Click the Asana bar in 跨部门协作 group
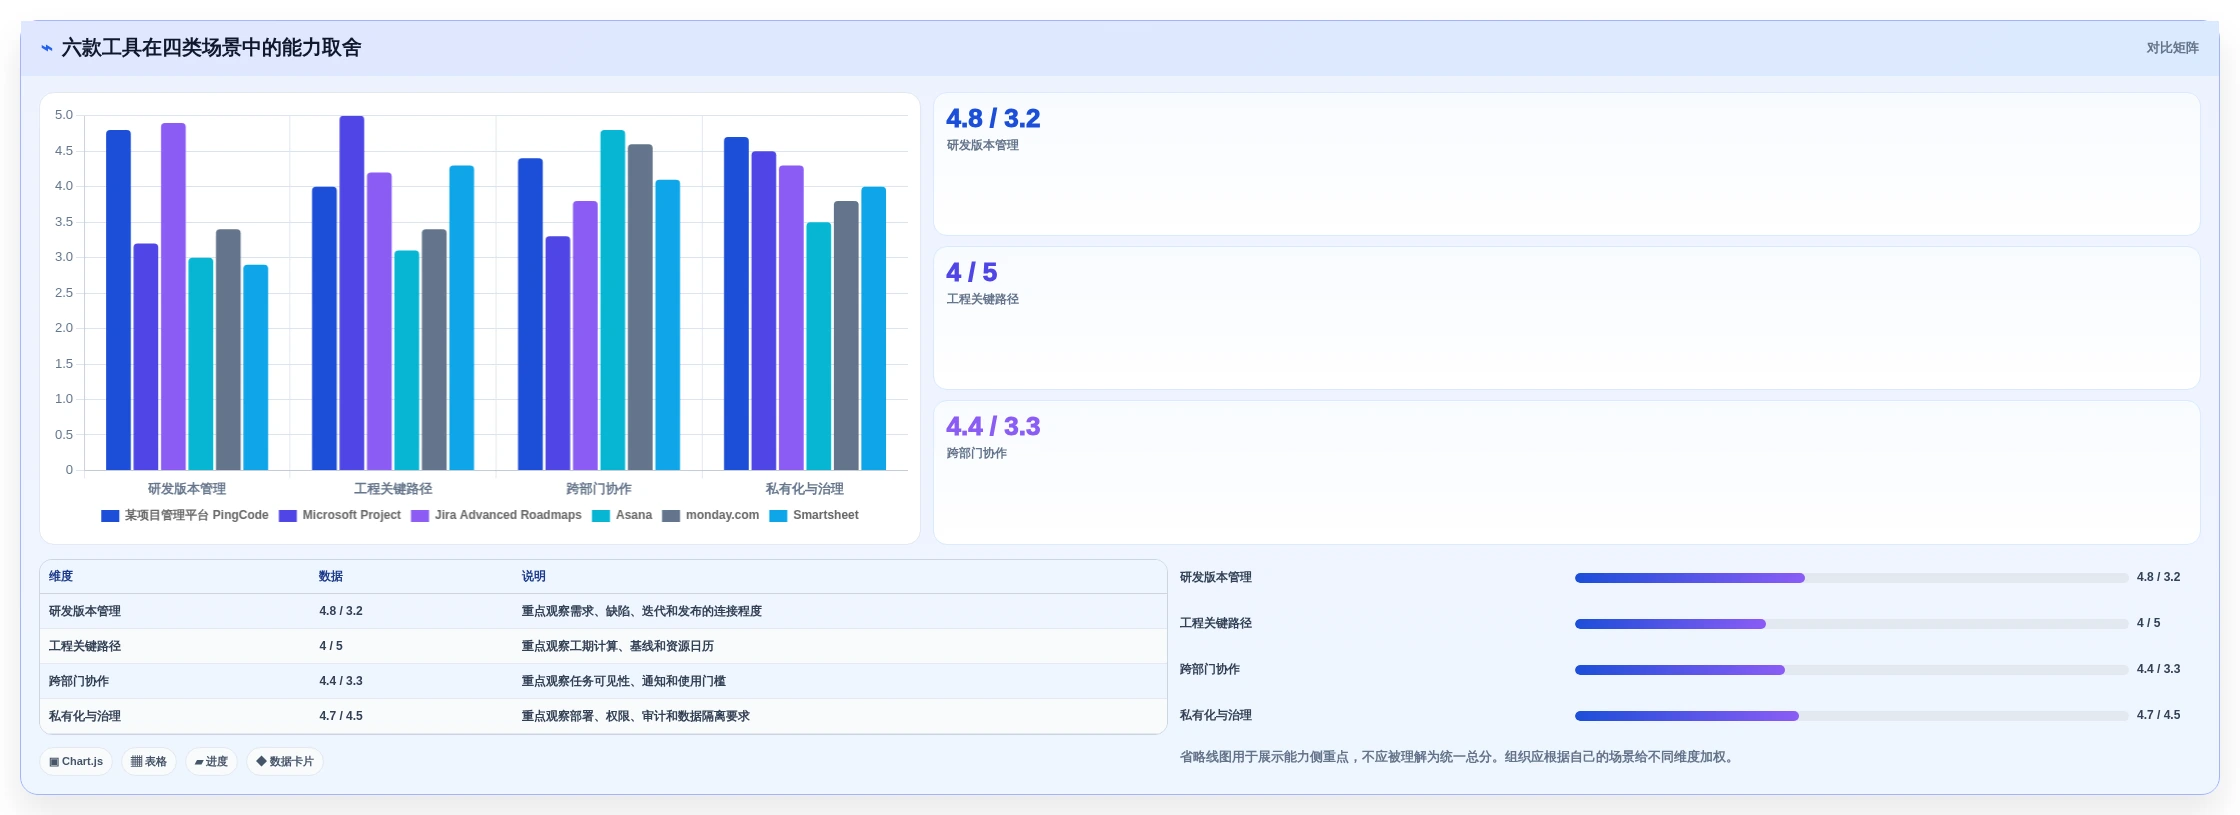Image resolution: width=2240 pixels, height=815 pixels. [x=613, y=300]
